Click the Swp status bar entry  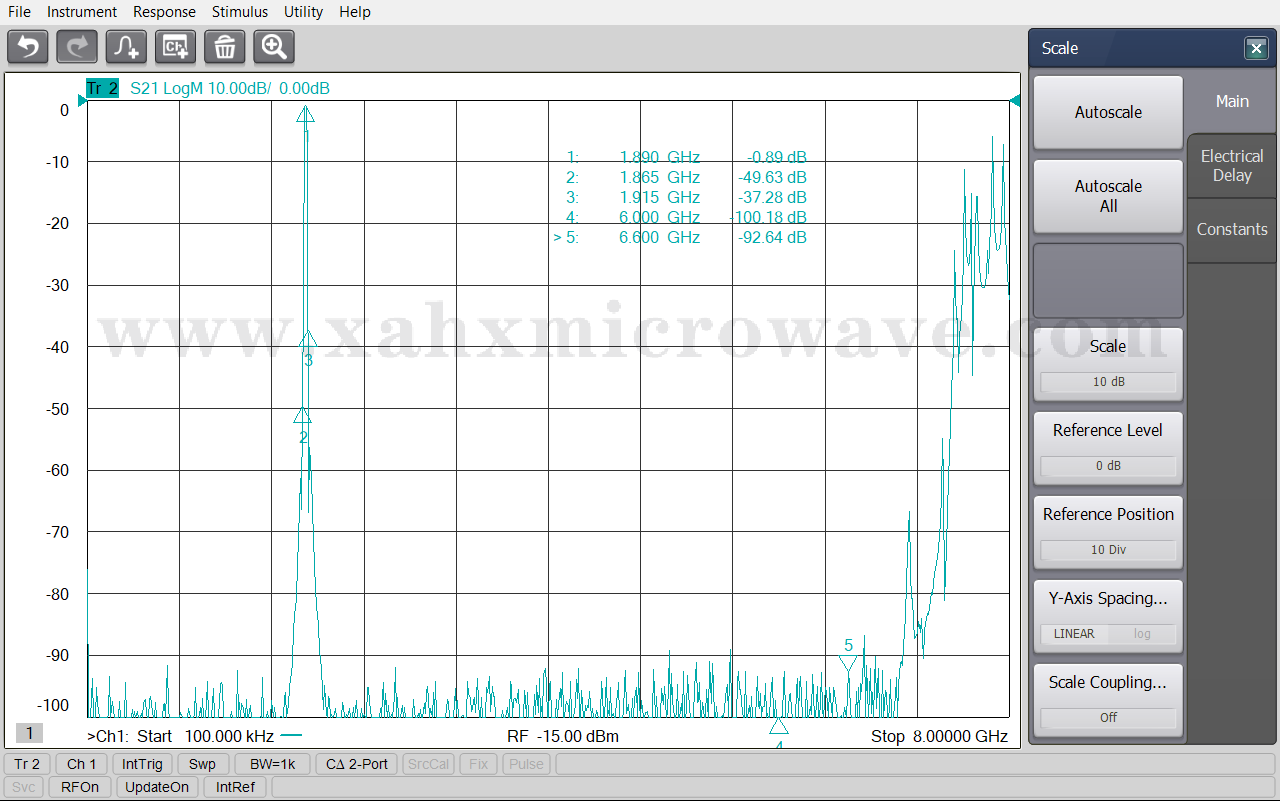pos(202,764)
